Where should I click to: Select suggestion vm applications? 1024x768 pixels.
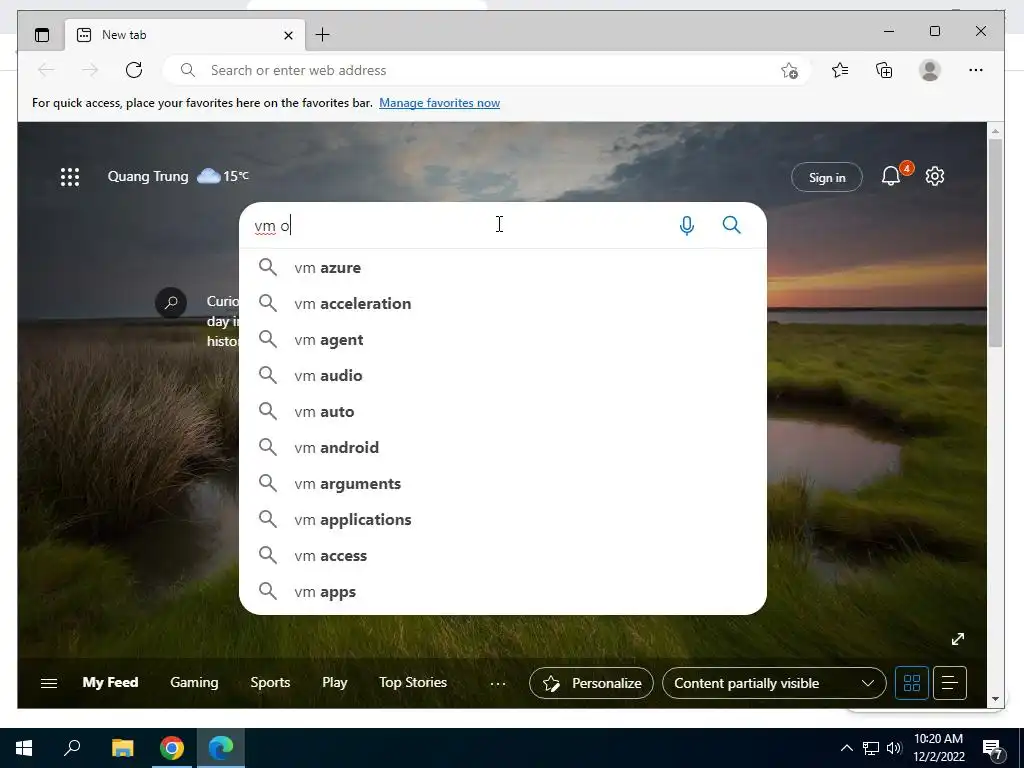(x=503, y=520)
